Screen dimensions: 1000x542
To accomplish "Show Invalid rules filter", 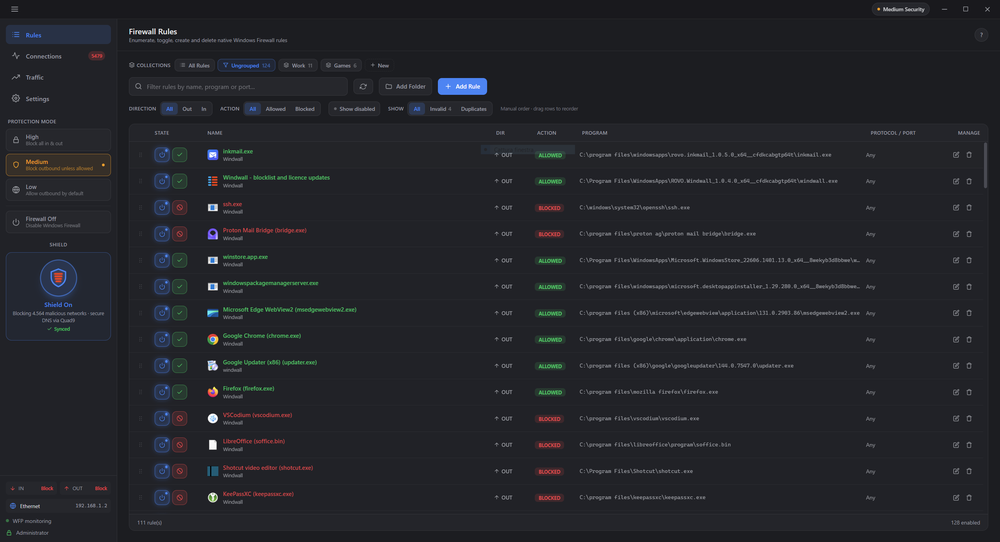I will pyautogui.click(x=440, y=109).
